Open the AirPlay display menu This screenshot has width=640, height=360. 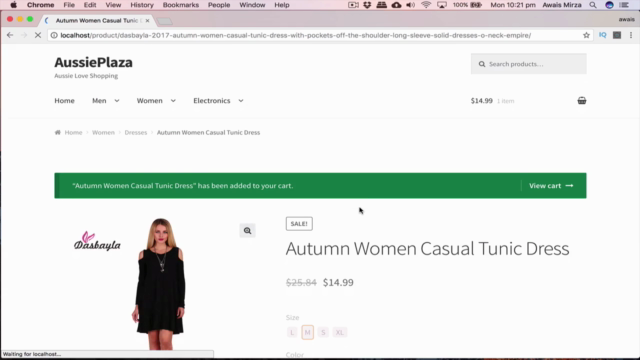point(442,5)
